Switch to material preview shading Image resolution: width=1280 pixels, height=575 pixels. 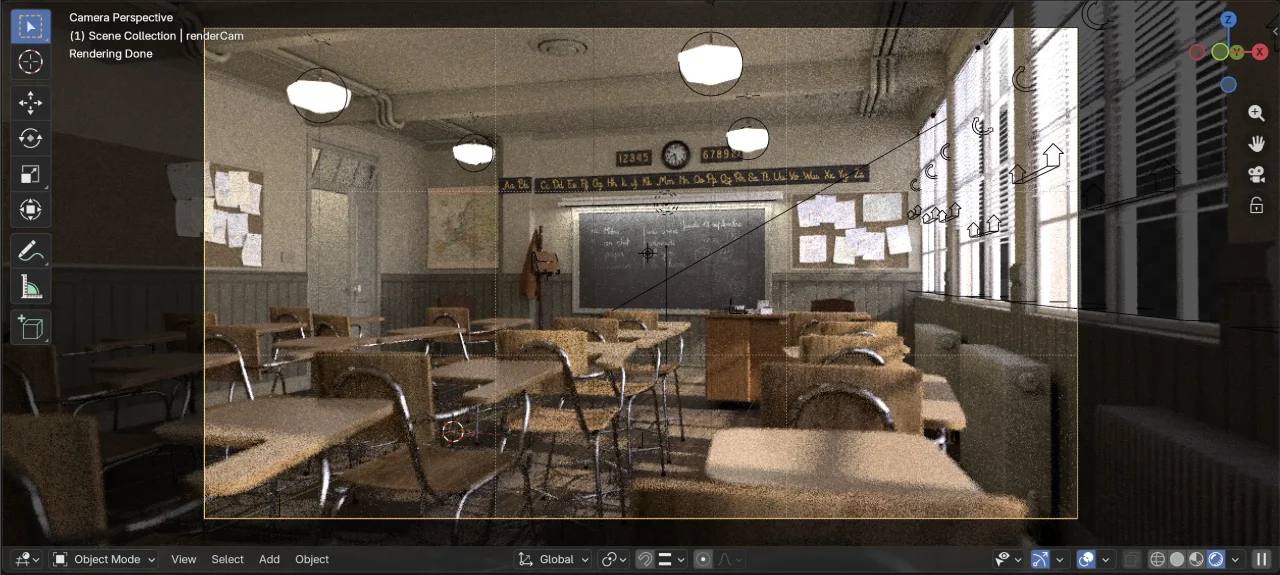click(1196, 559)
